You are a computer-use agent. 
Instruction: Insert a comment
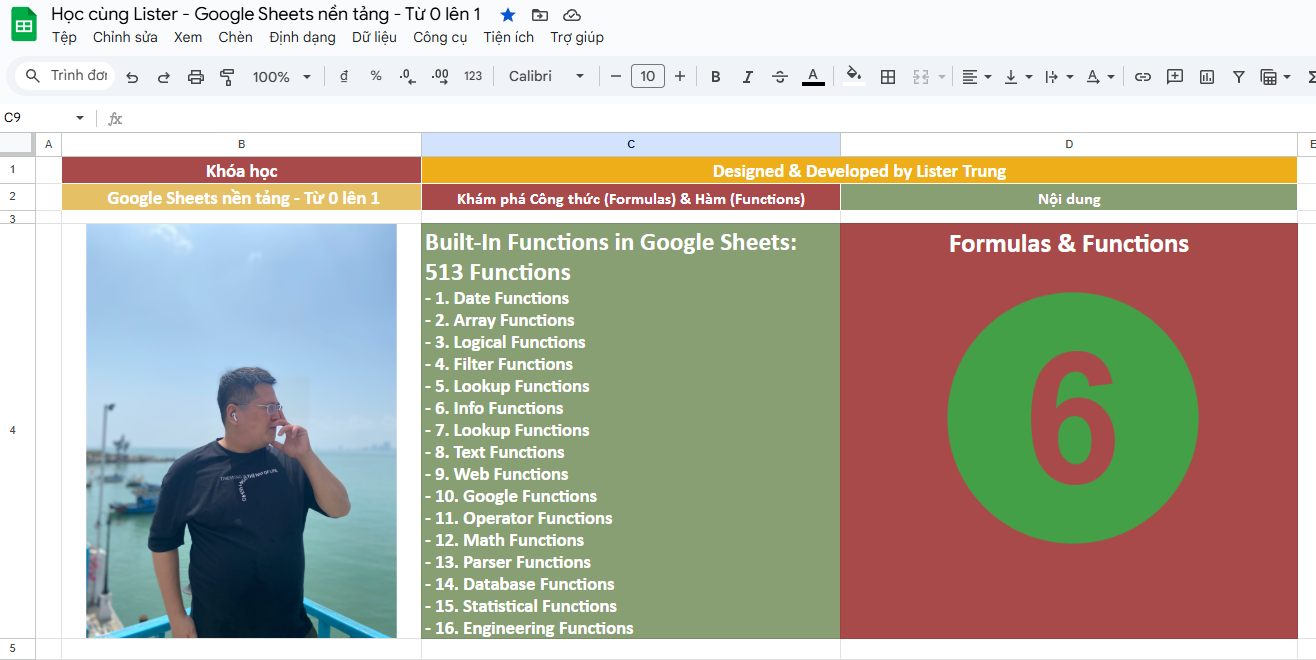tap(1175, 77)
